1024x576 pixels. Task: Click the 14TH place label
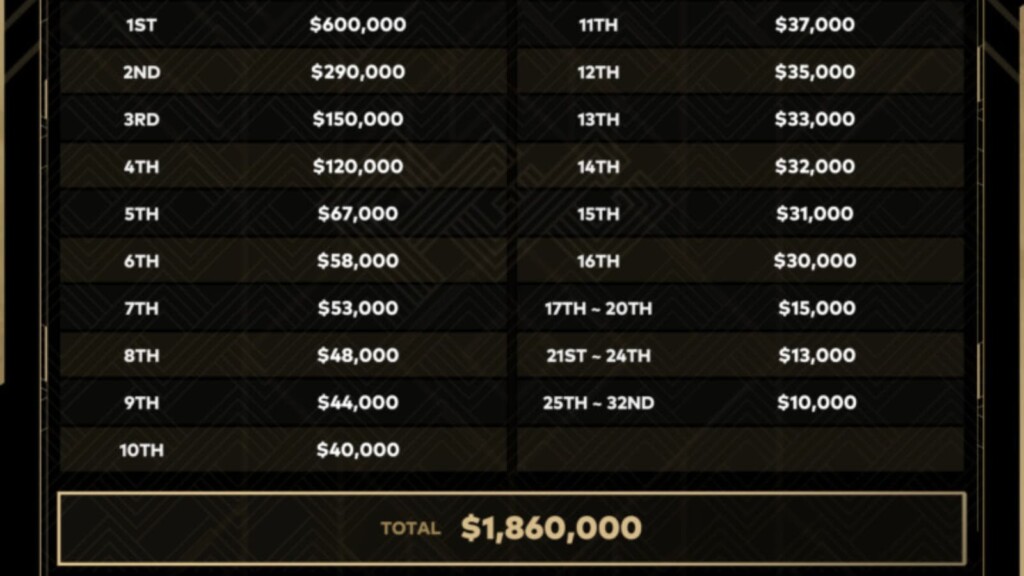click(598, 167)
